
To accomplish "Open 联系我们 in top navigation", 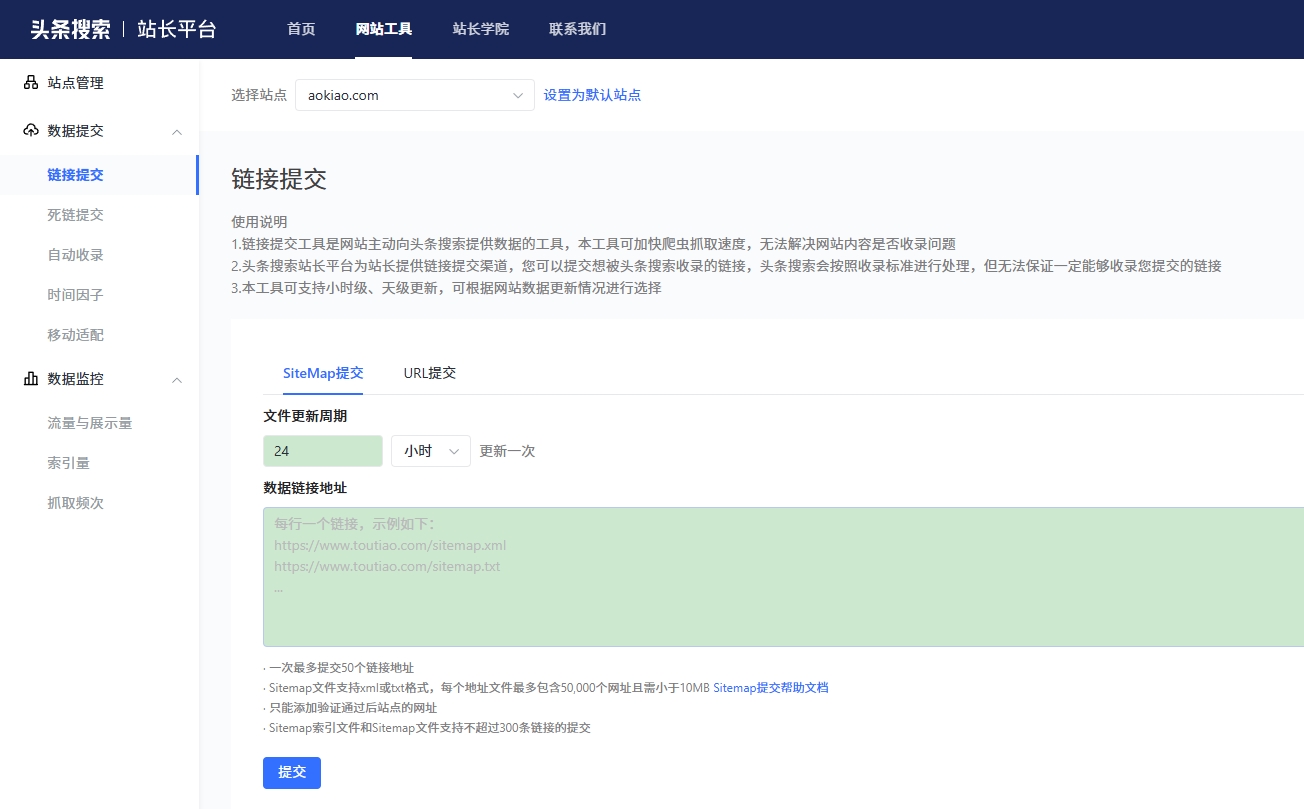I will 577,29.
